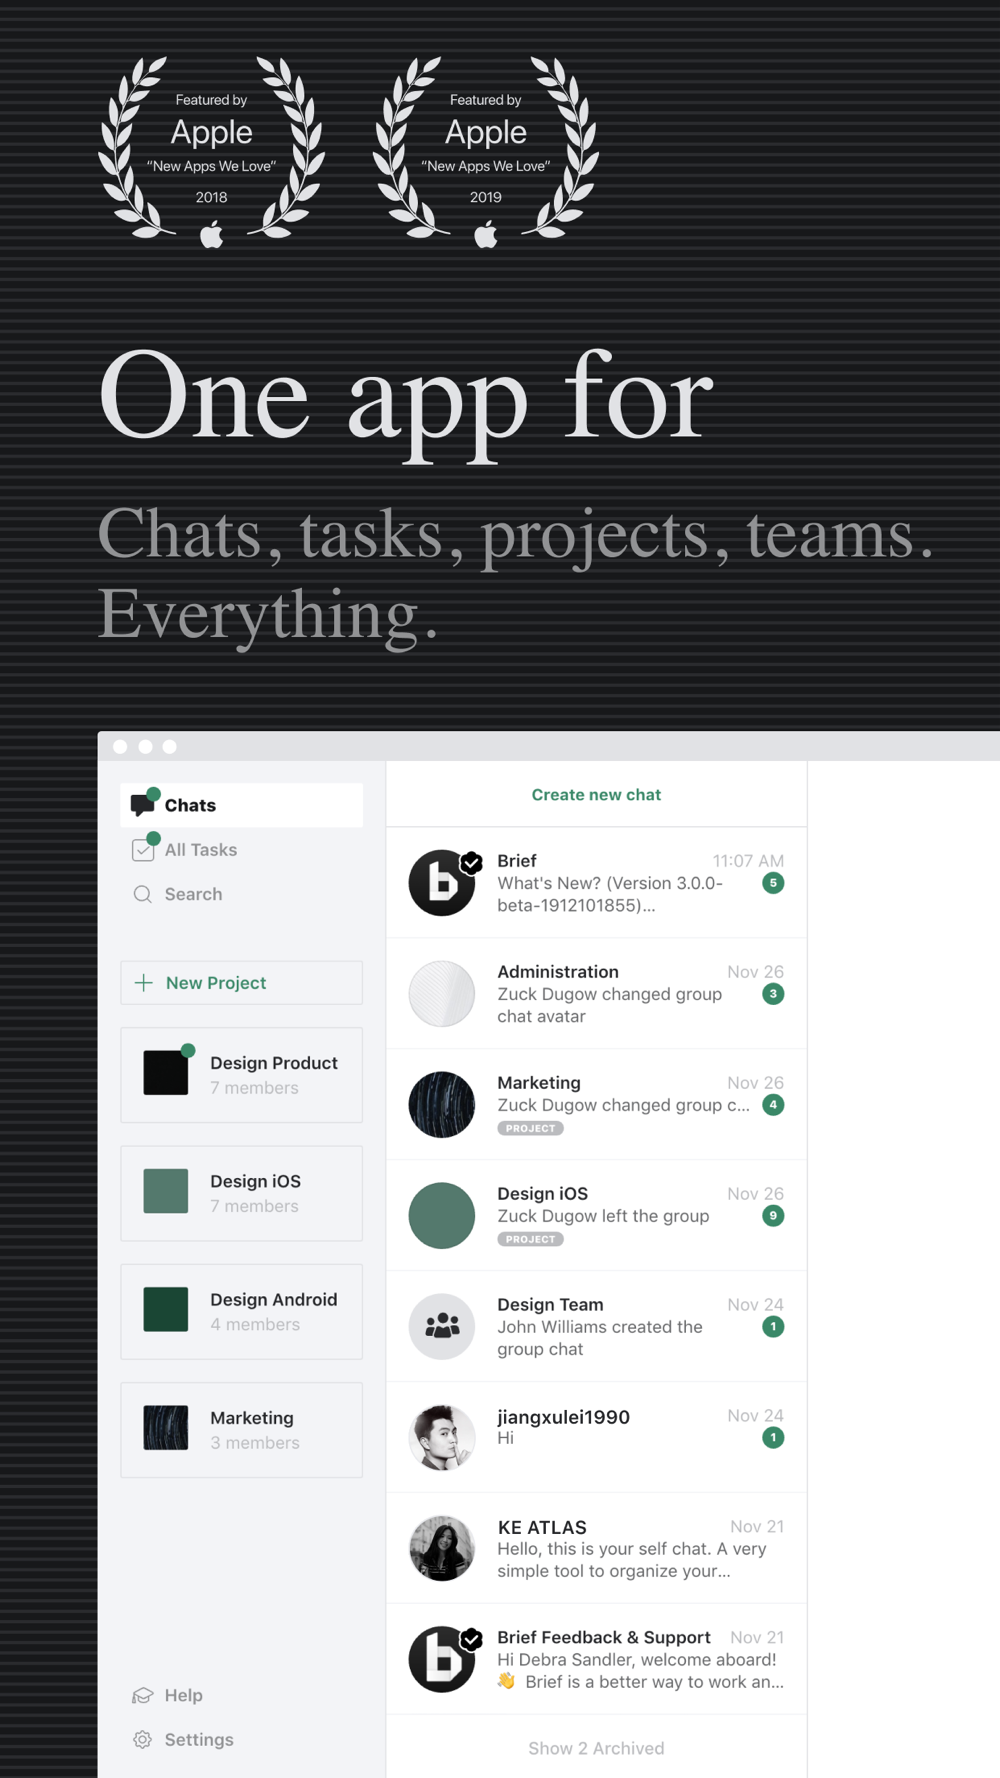
Task: Click the Brief logo avatar
Action: (x=442, y=883)
